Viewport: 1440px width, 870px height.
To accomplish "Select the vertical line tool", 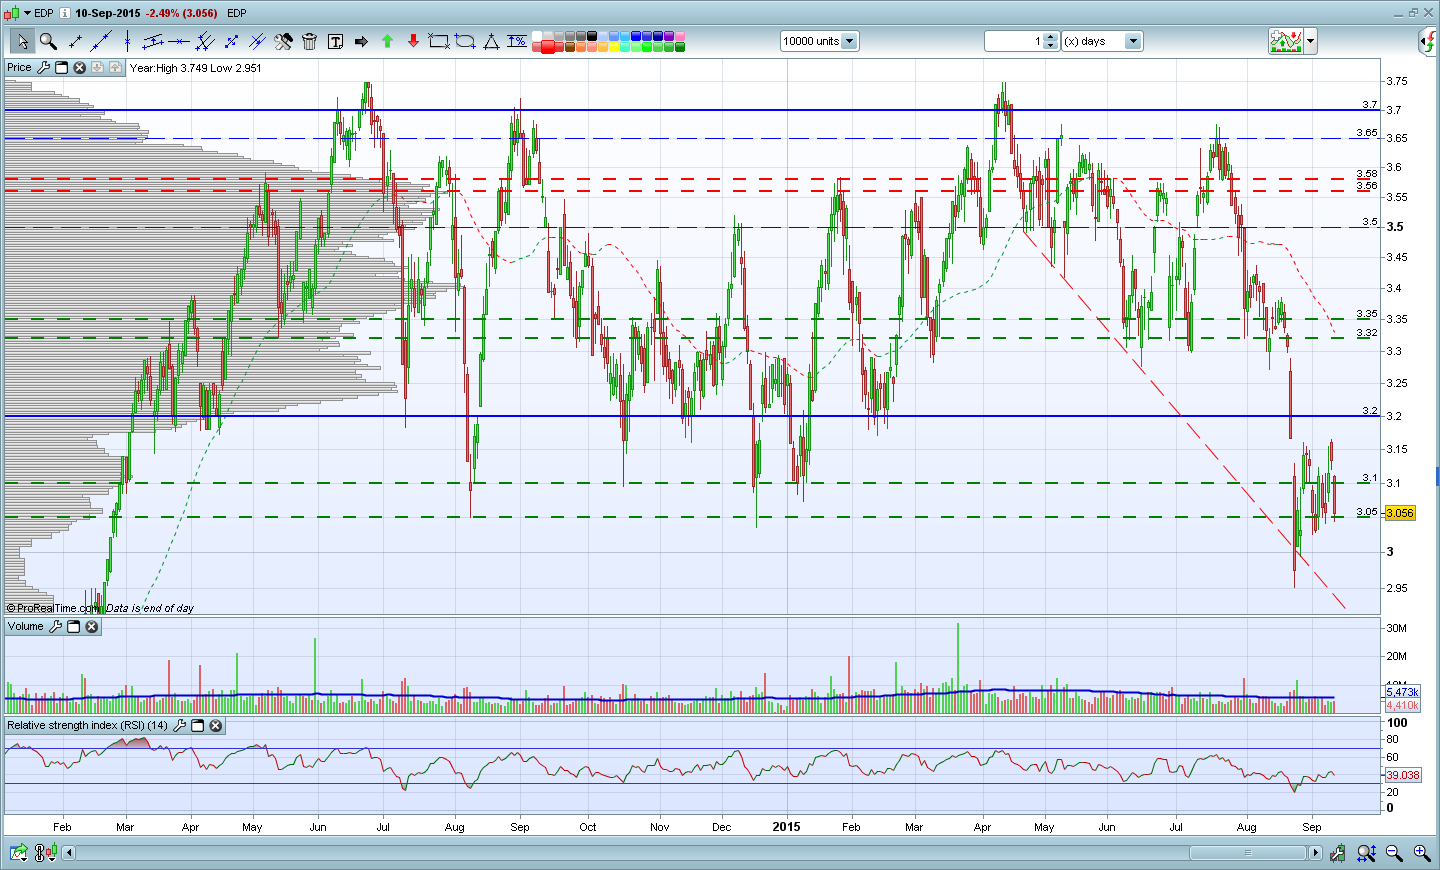I will pyautogui.click(x=127, y=41).
